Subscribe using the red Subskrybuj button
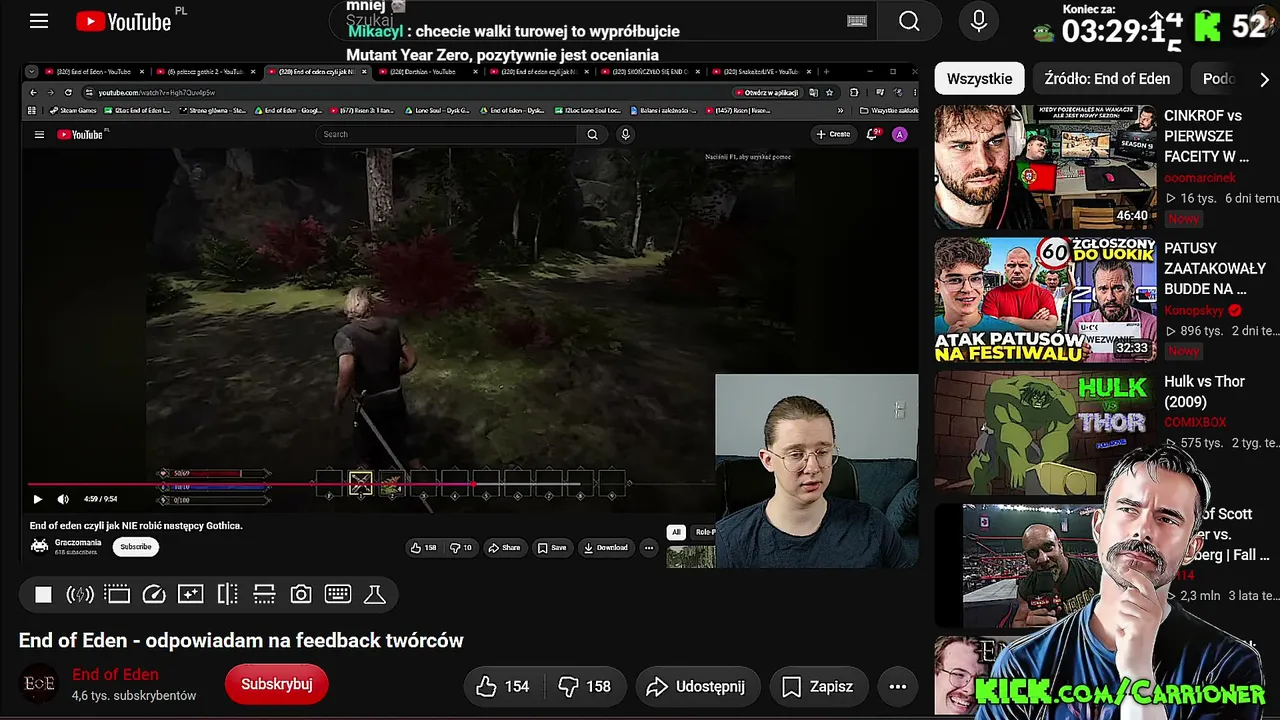1280x720 pixels. coord(276,684)
